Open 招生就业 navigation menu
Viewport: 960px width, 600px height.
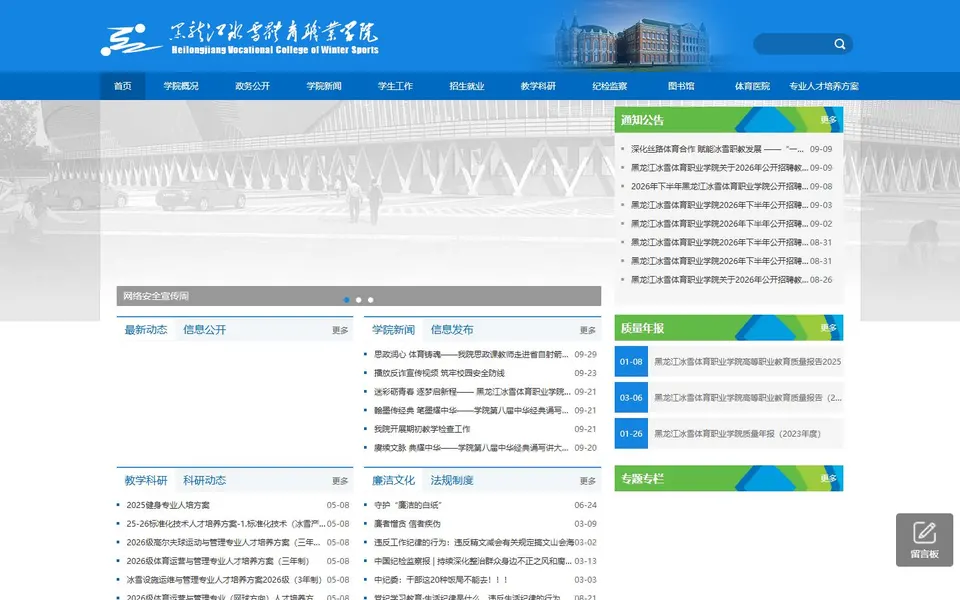tap(467, 86)
